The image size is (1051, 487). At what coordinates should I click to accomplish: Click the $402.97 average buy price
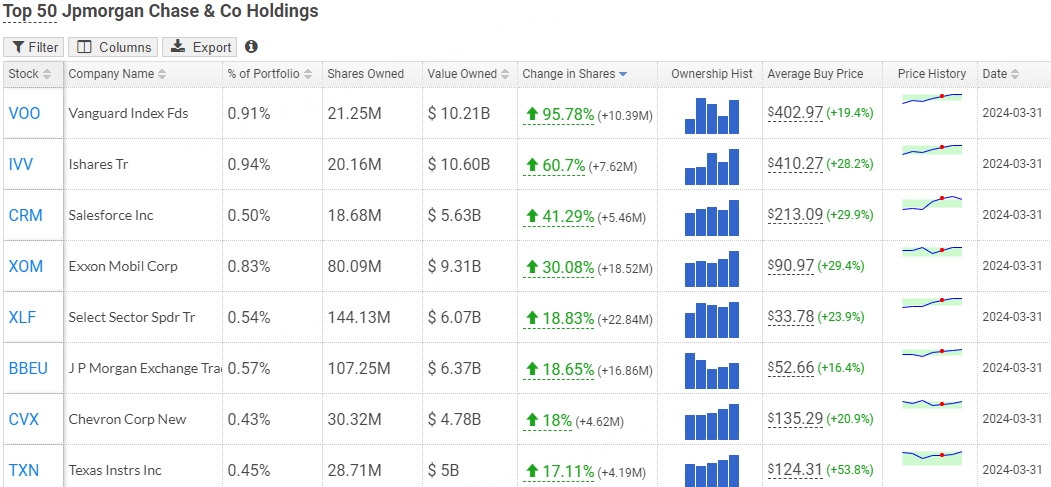(795, 113)
